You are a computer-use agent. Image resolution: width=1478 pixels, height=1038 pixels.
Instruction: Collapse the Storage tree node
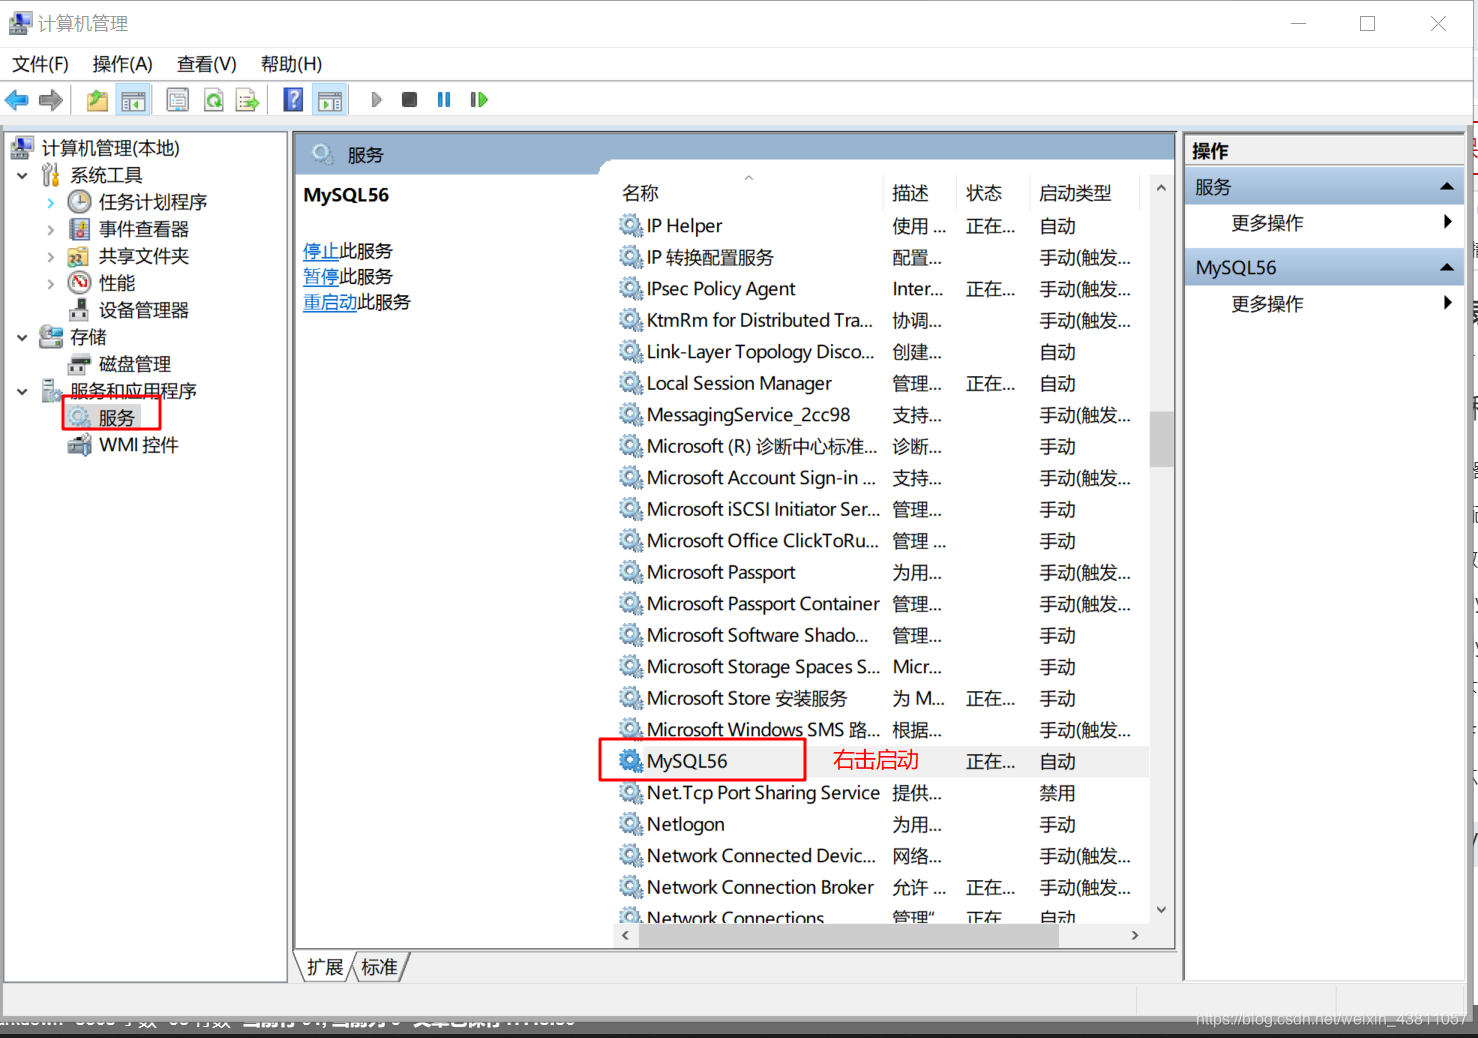point(22,337)
